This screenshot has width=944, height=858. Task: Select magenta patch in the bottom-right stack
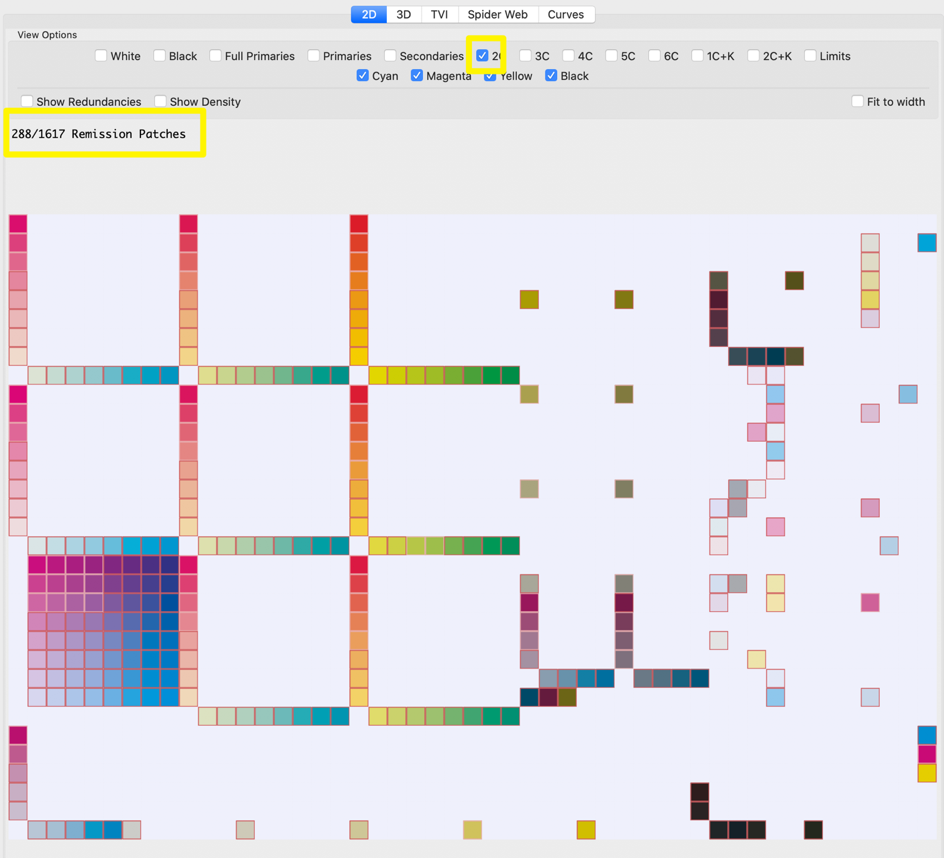[x=927, y=754]
